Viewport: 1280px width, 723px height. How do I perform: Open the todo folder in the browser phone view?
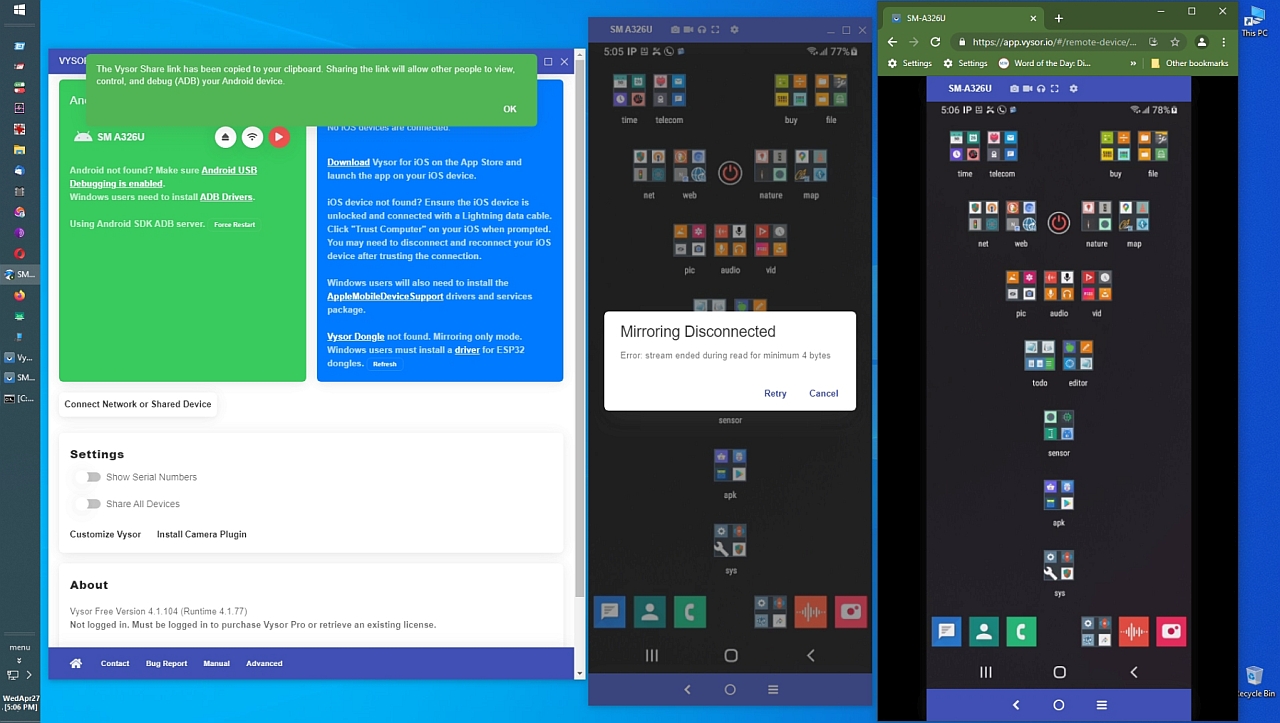click(x=1040, y=355)
